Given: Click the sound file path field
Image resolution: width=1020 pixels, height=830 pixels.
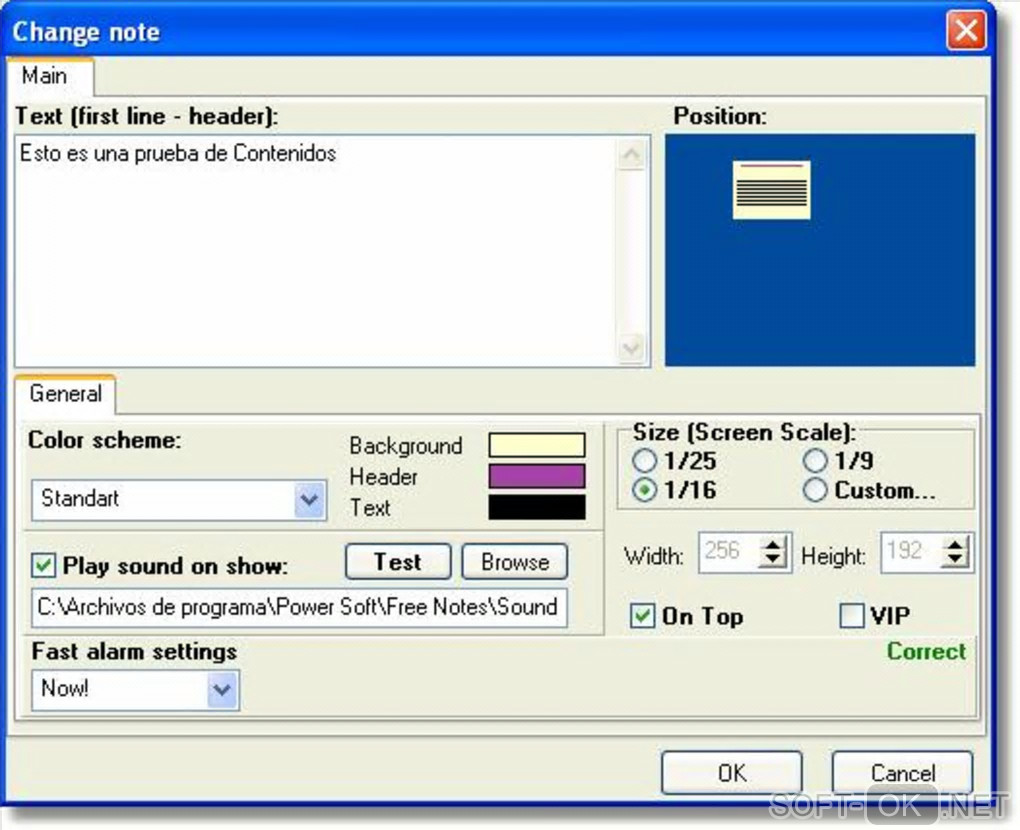Looking at the screenshot, I should coord(299,608).
